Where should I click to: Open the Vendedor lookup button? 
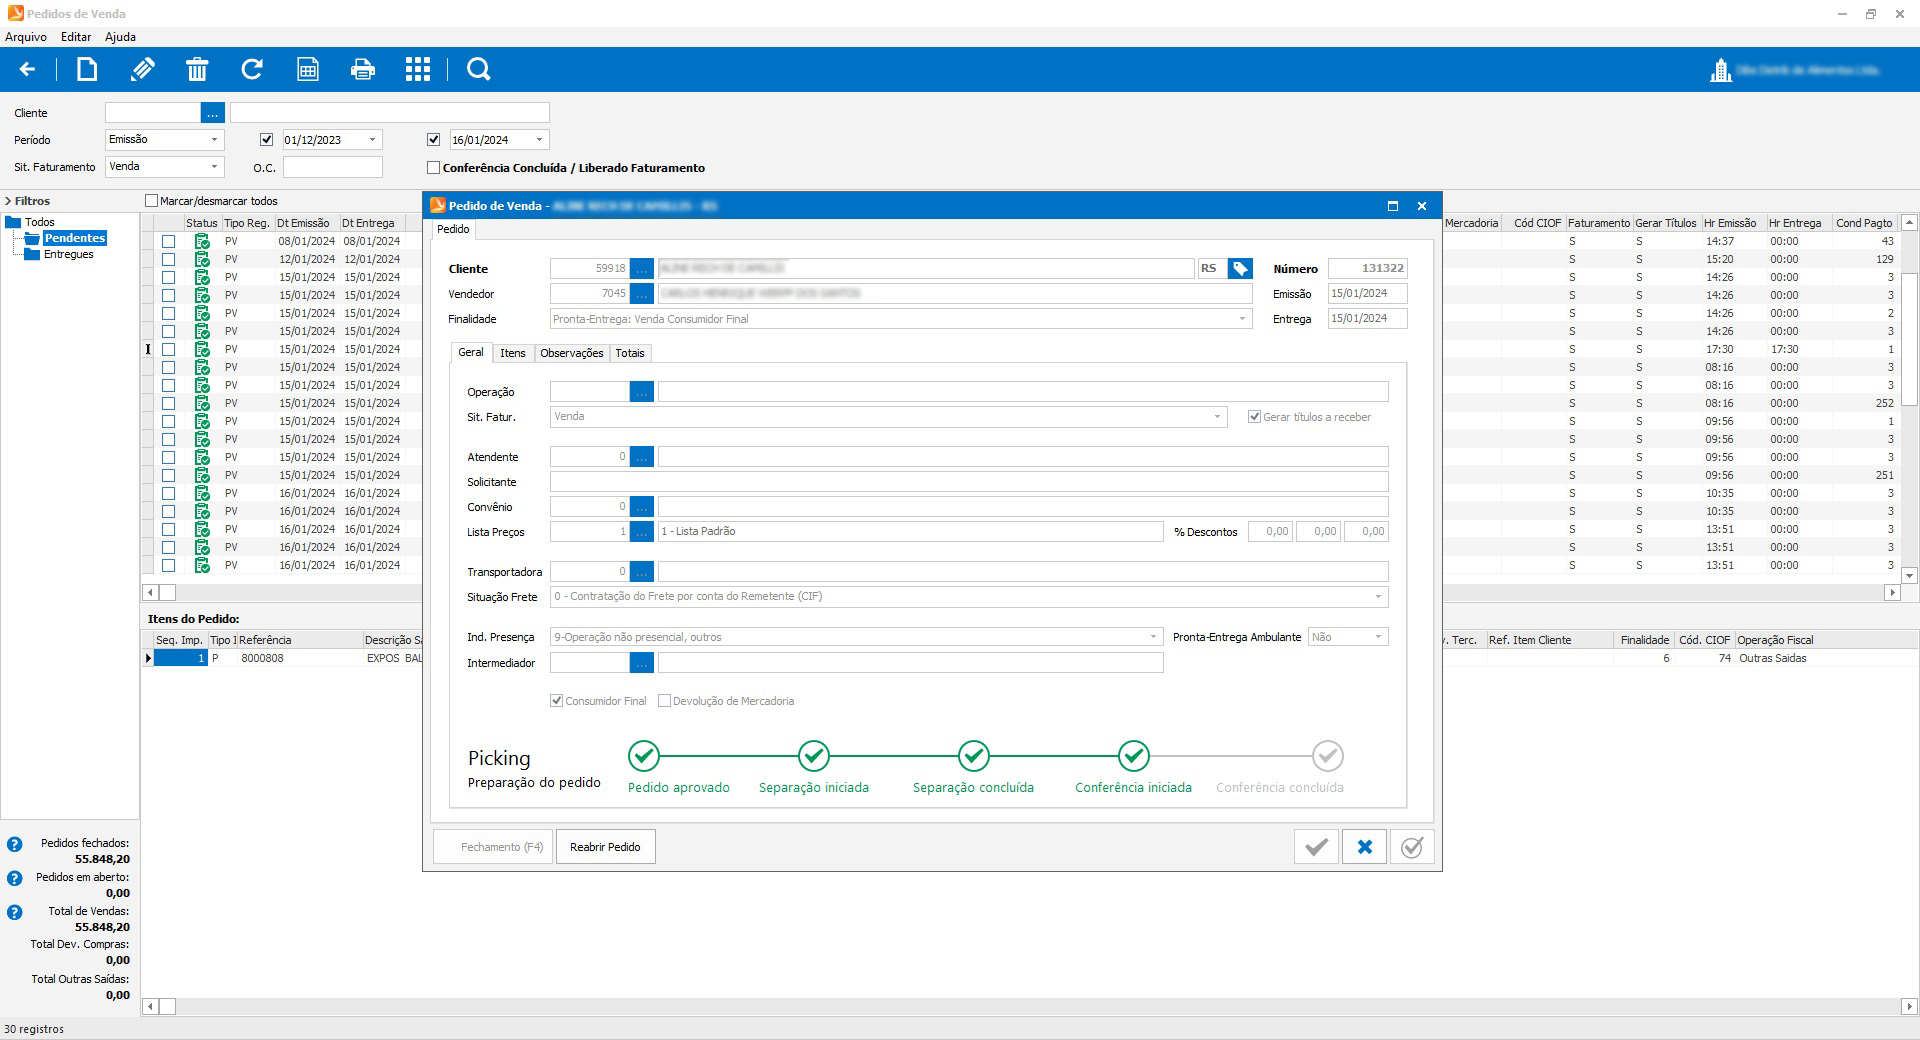coord(642,294)
